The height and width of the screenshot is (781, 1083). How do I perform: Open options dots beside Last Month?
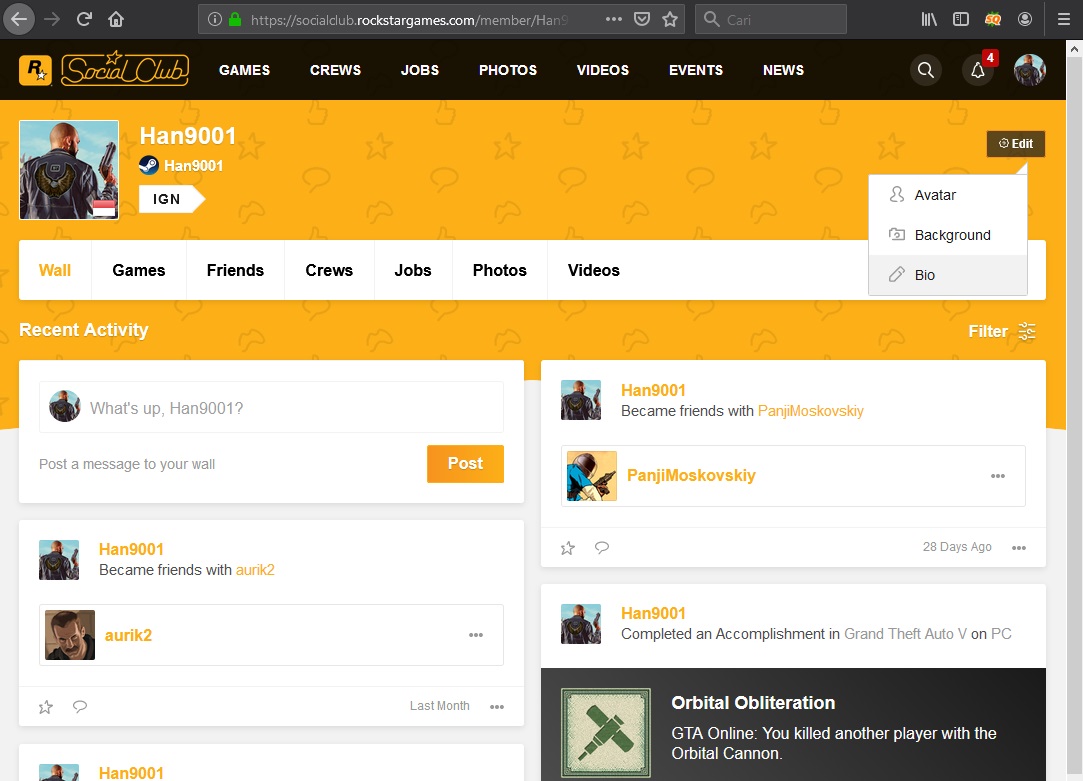tap(497, 706)
